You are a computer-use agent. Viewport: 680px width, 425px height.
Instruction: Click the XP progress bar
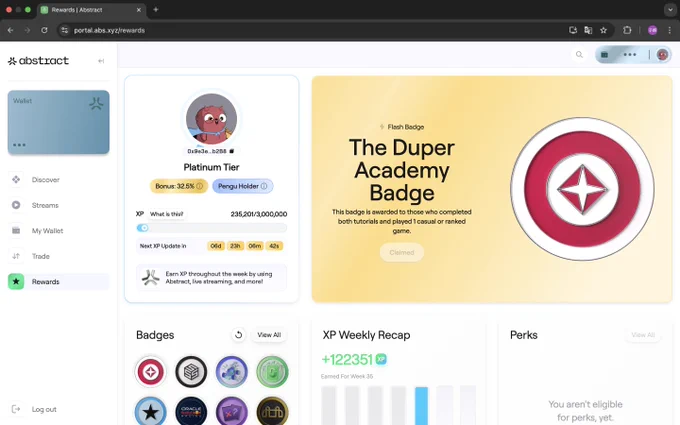click(x=212, y=228)
